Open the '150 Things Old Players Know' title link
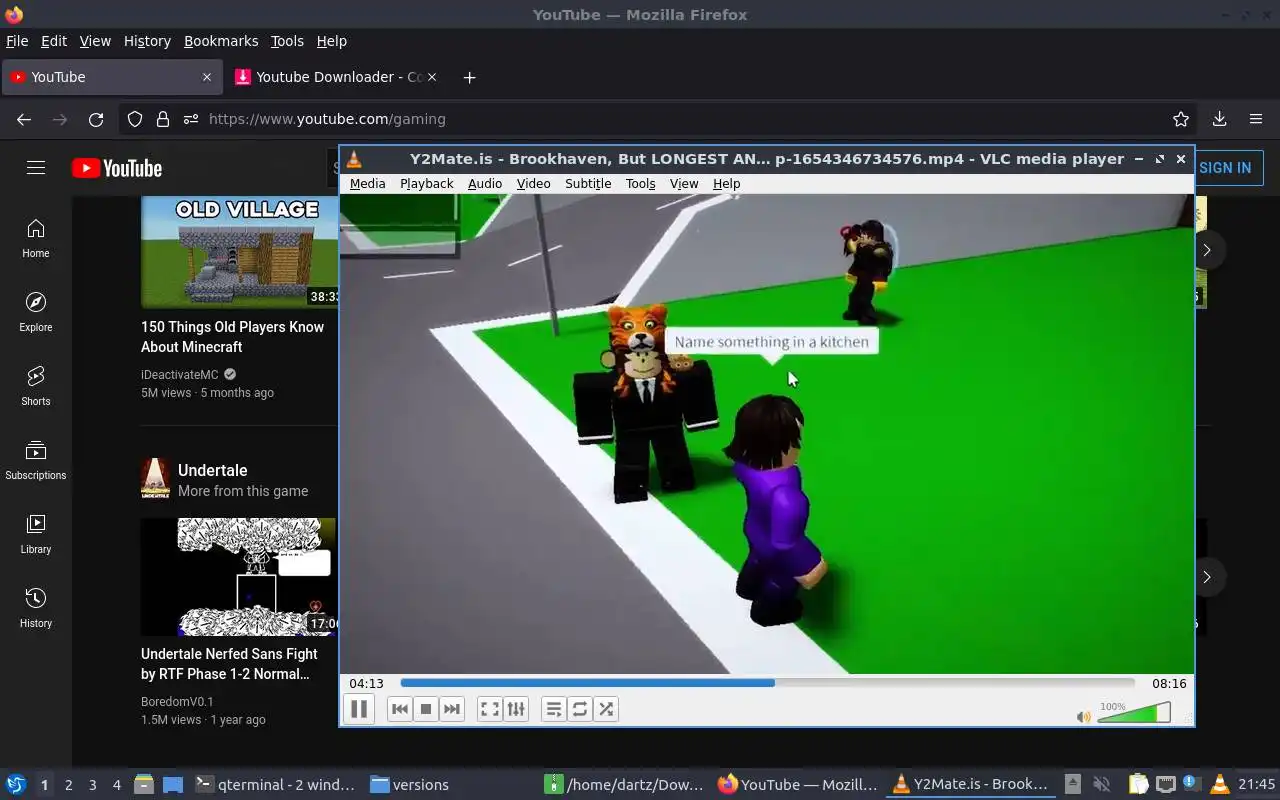Image resolution: width=1280 pixels, height=800 pixels. (x=232, y=337)
